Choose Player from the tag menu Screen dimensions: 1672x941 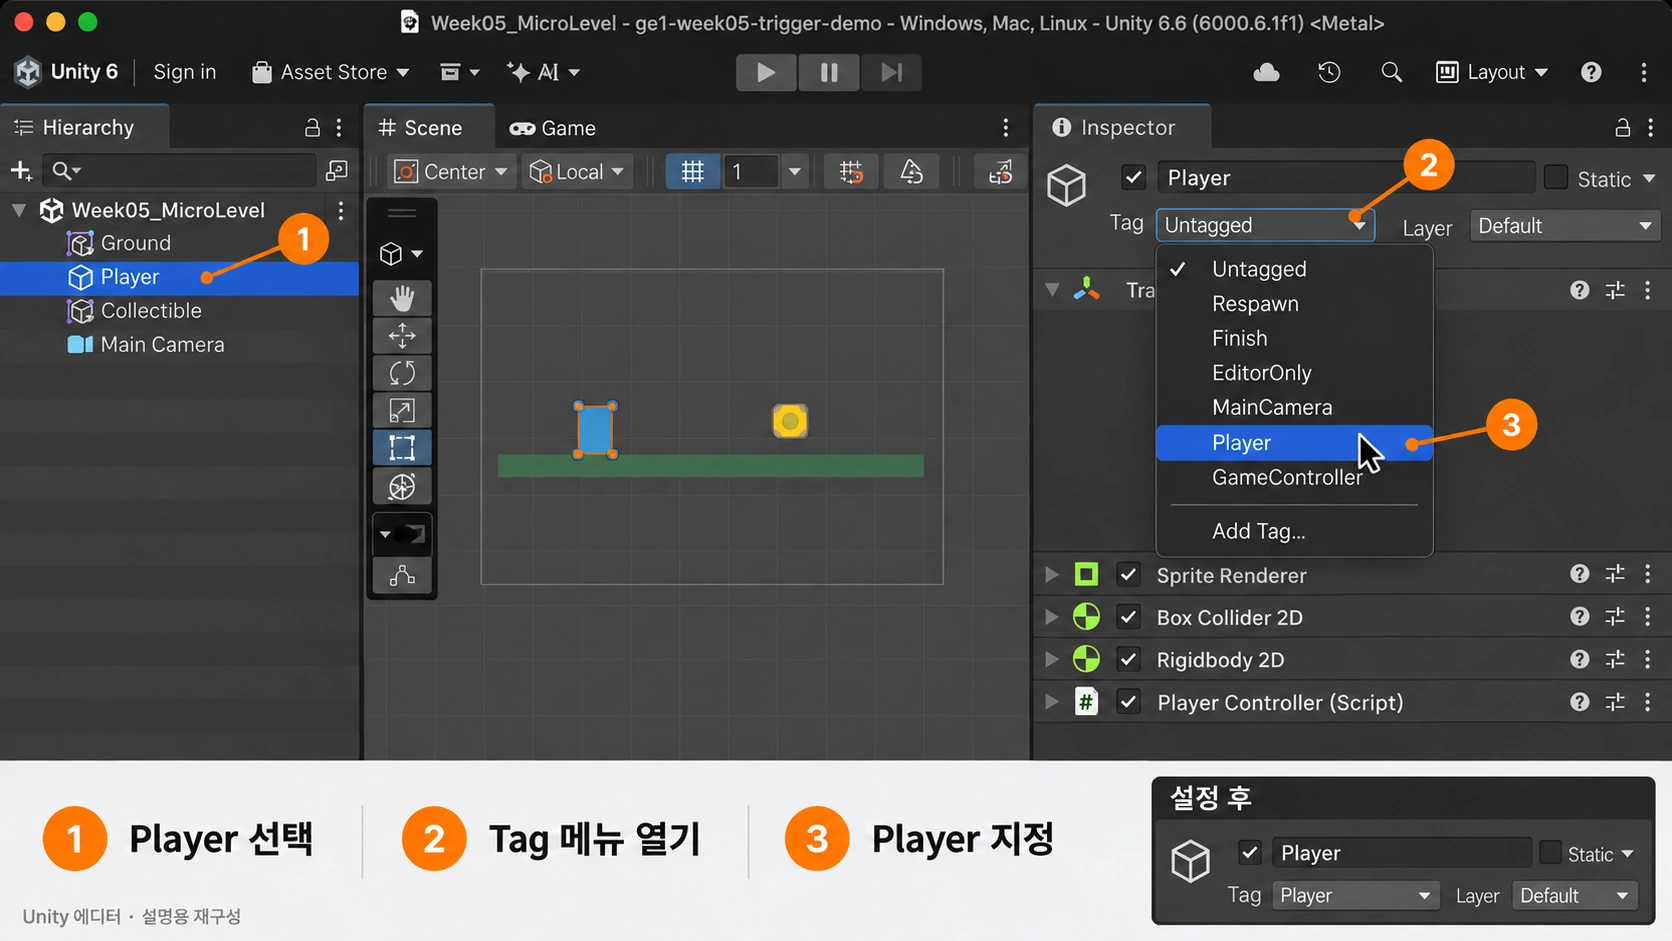pyautogui.click(x=1294, y=443)
